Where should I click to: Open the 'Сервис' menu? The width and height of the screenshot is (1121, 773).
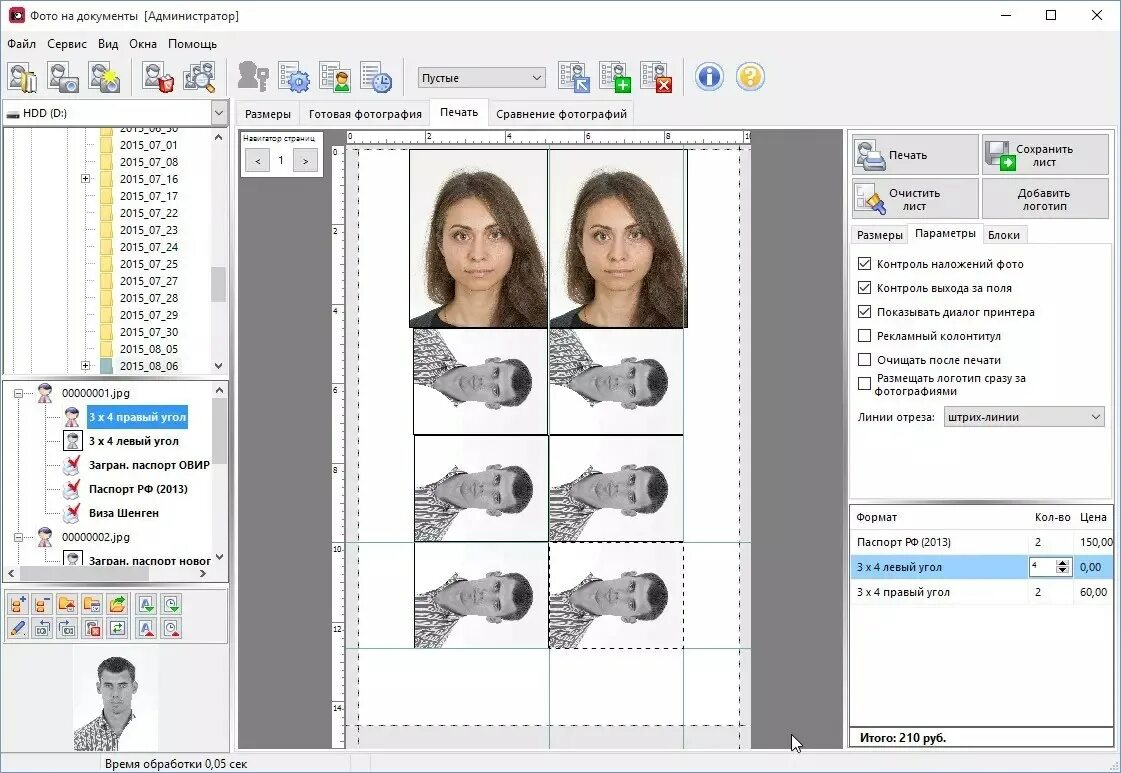click(x=67, y=44)
